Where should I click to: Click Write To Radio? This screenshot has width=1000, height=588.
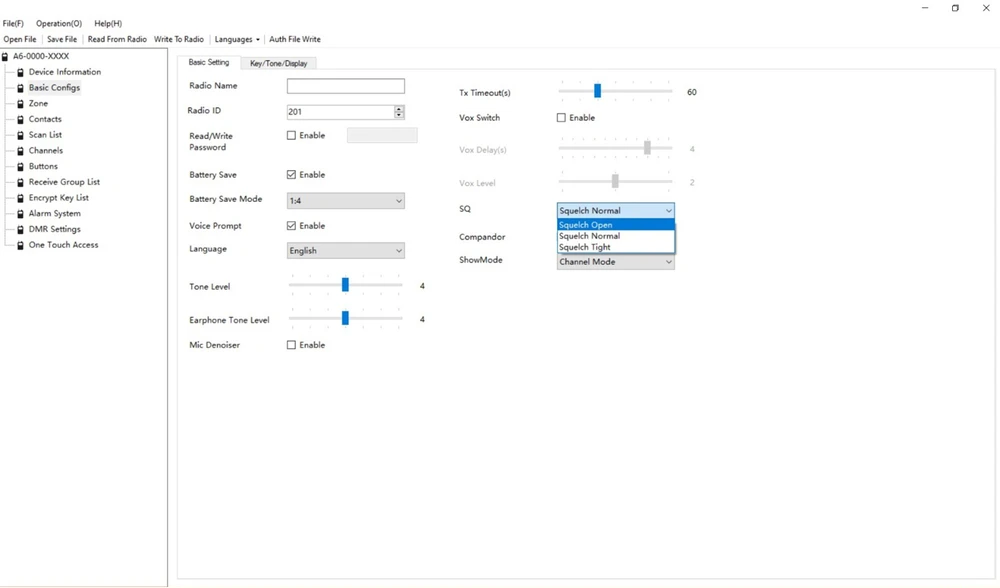coord(179,40)
